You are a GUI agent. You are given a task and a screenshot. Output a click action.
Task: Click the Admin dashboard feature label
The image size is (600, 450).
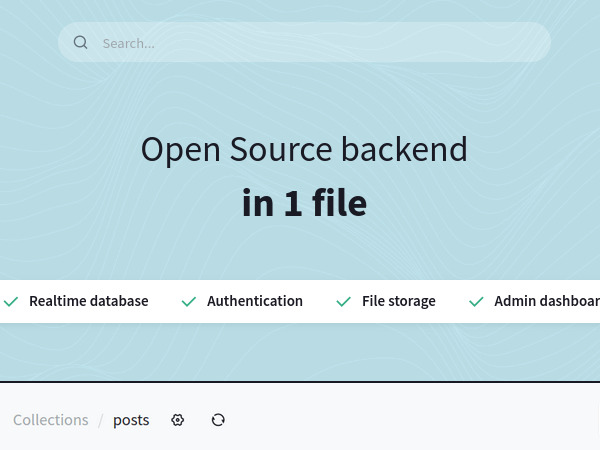click(546, 301)
